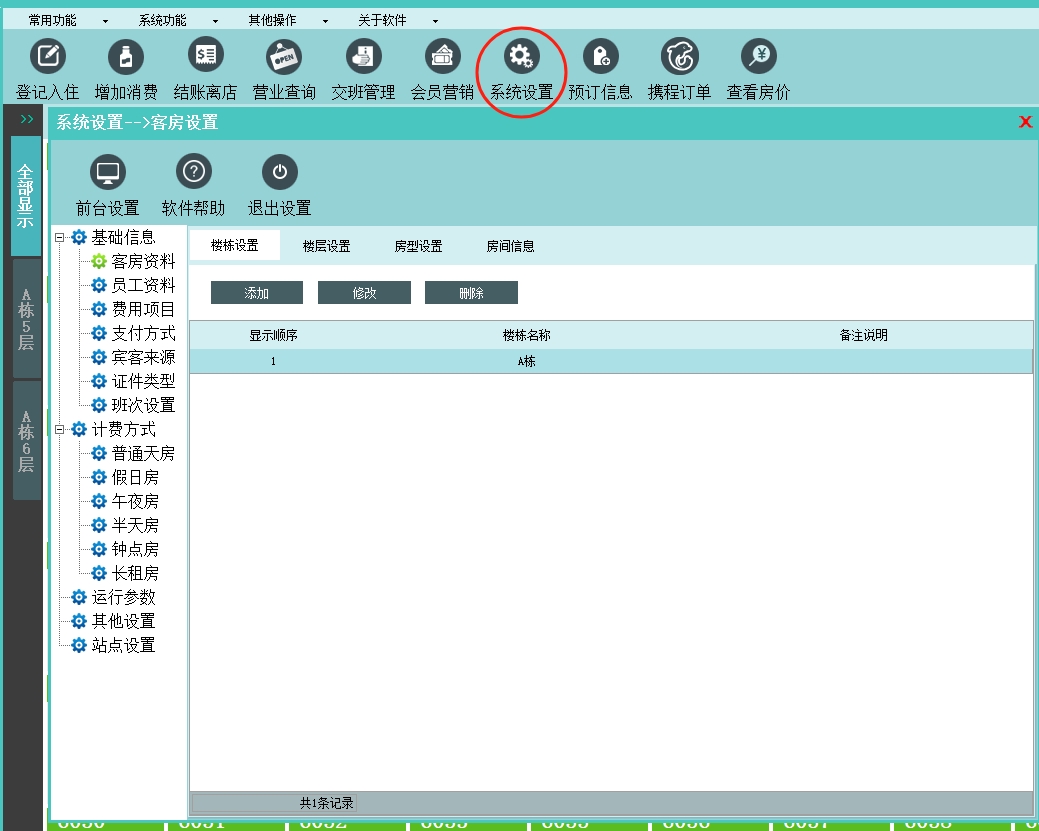Open 结账离店 checkout icon
1039x831 pixels.
205,56
